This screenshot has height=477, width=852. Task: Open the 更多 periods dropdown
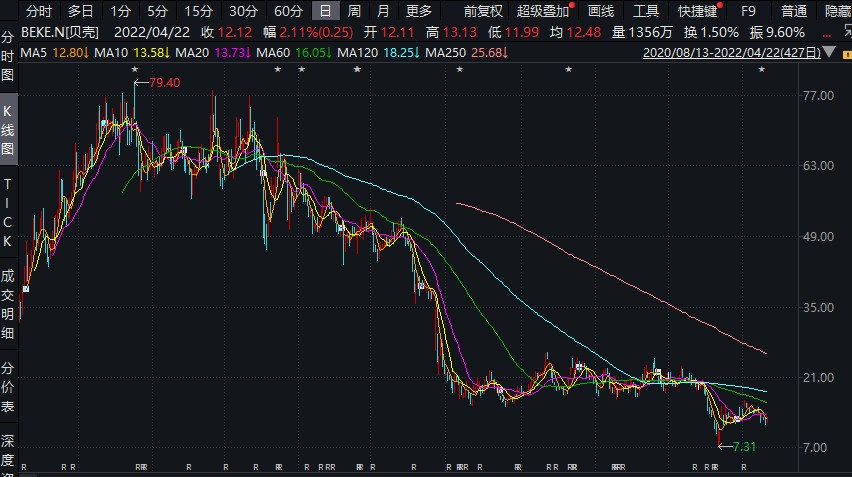(419, 11)
